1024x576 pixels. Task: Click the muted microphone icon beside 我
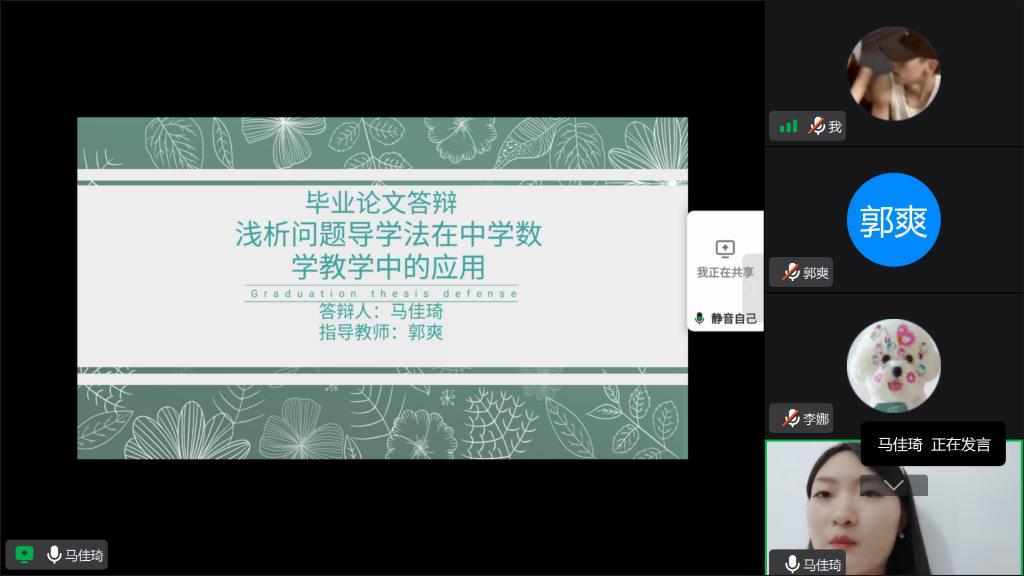(817, 127)
